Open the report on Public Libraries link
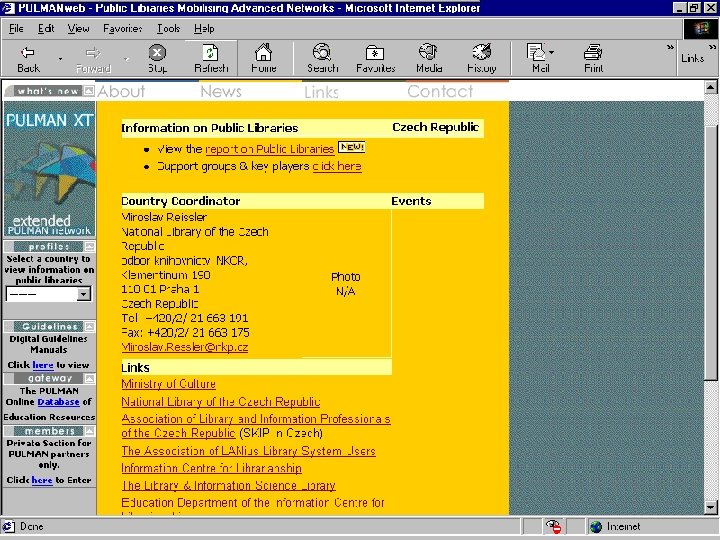 270,149
